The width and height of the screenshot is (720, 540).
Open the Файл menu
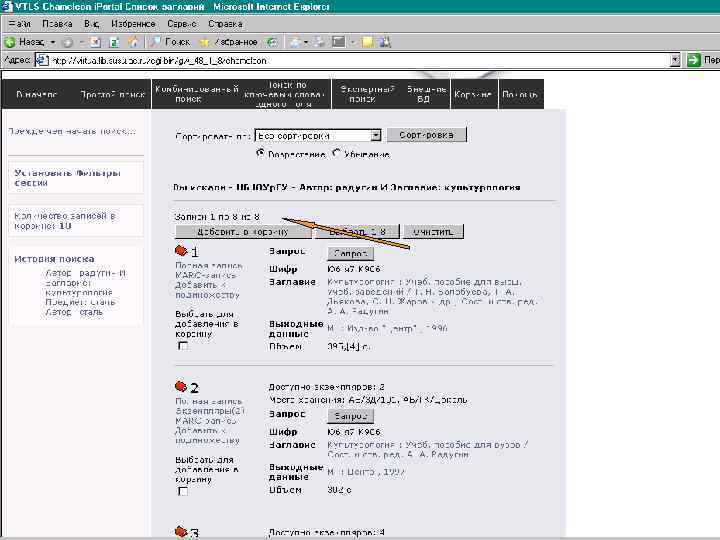coord(19,24)
